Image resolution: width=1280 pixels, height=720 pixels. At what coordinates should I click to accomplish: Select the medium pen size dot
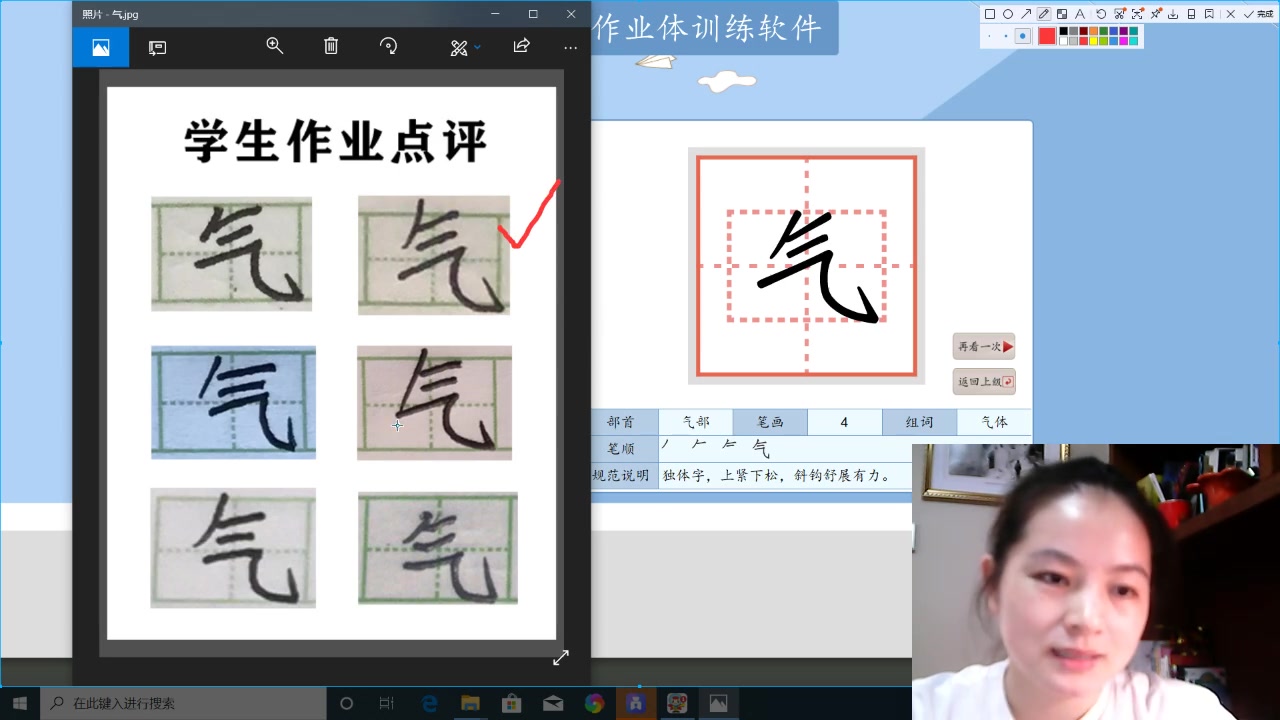pyautogui.click(x=1006, y=36)
